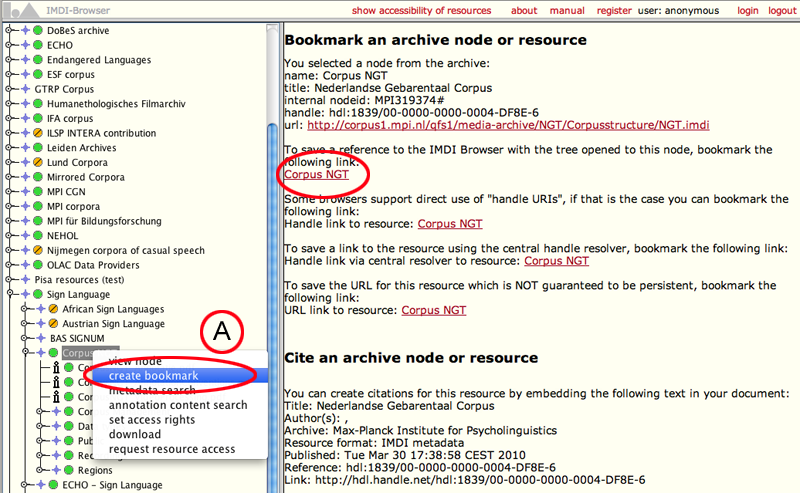Click green icon next to Humanethologisches Filmarchiv

tap(38, 104)
